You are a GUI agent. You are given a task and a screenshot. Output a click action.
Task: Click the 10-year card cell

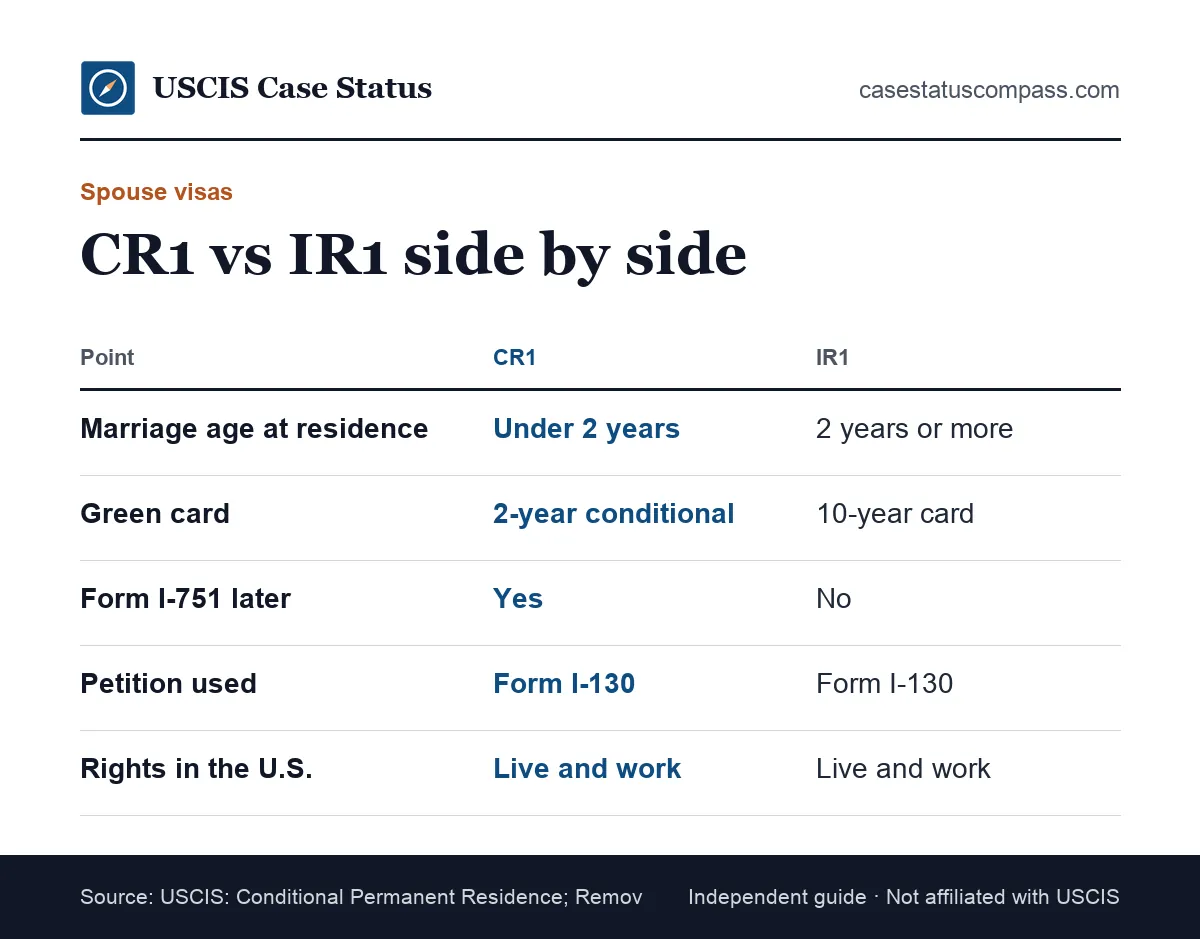894,514
